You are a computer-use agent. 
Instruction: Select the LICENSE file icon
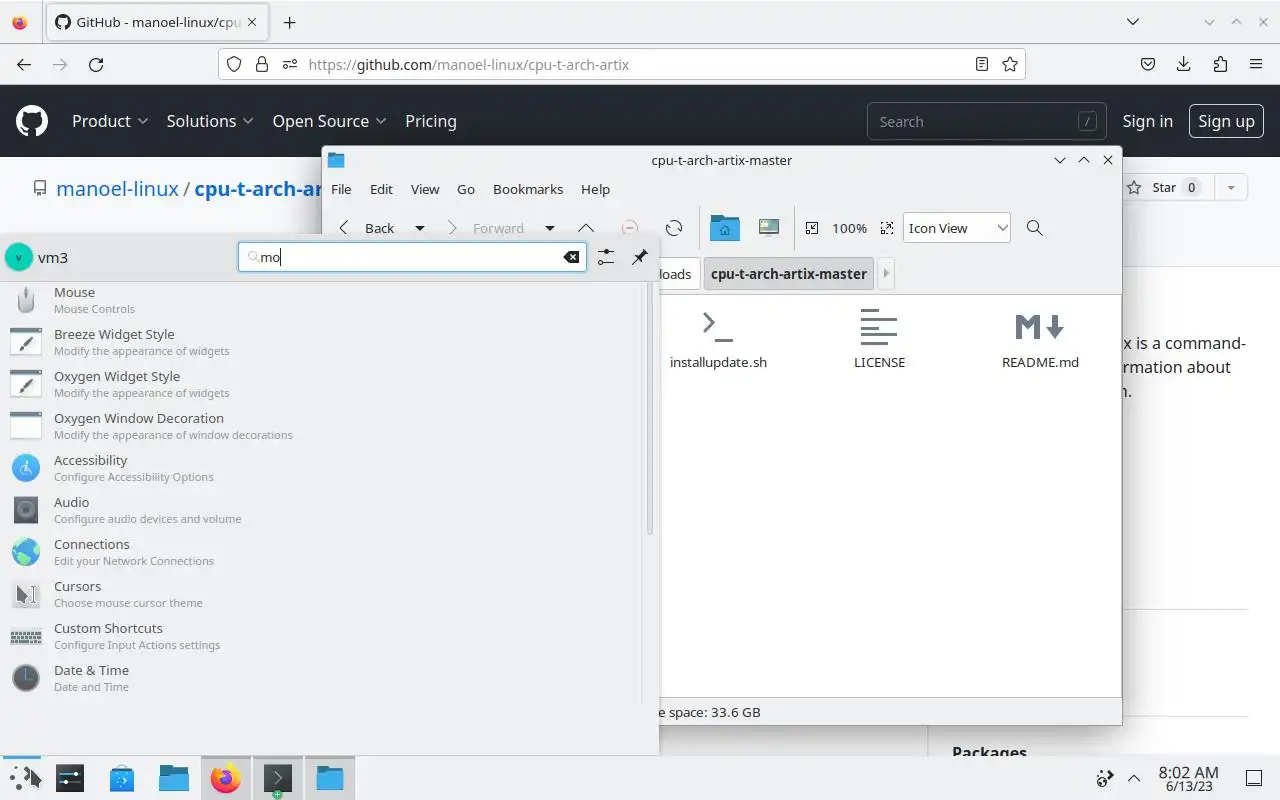(879, 327)
